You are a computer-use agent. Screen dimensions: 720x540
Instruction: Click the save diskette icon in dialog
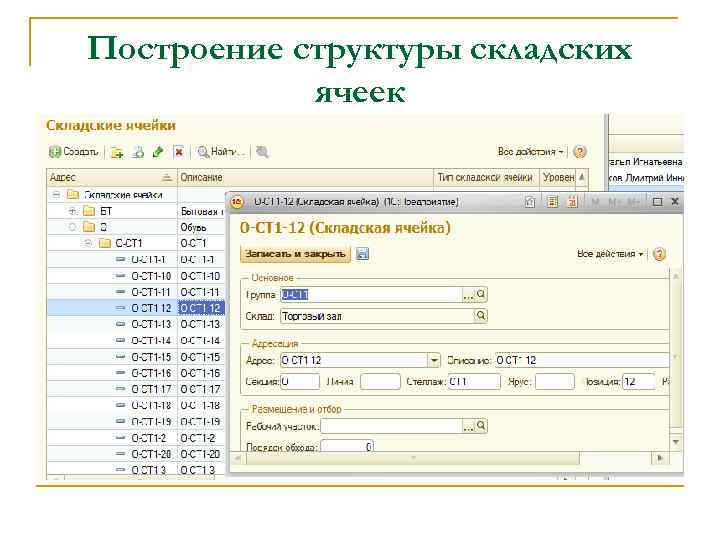363,254
